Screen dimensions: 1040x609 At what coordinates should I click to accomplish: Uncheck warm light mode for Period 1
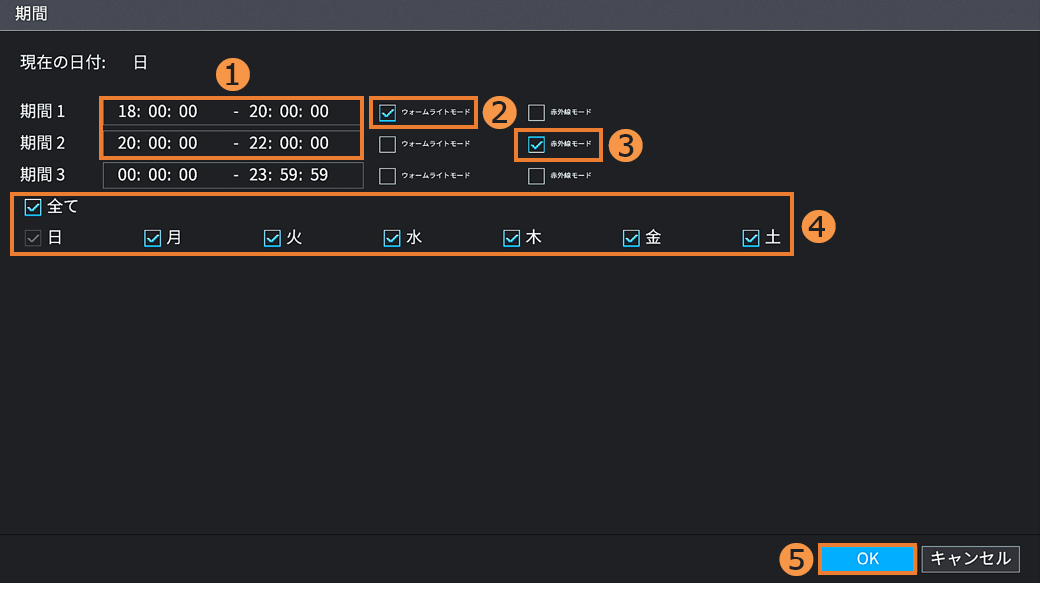[x=388, y=112]
